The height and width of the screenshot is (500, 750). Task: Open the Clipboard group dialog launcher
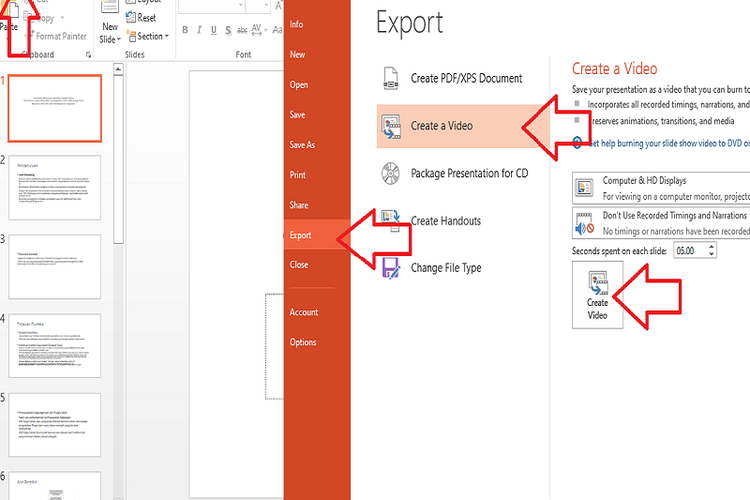coord(89,55)
